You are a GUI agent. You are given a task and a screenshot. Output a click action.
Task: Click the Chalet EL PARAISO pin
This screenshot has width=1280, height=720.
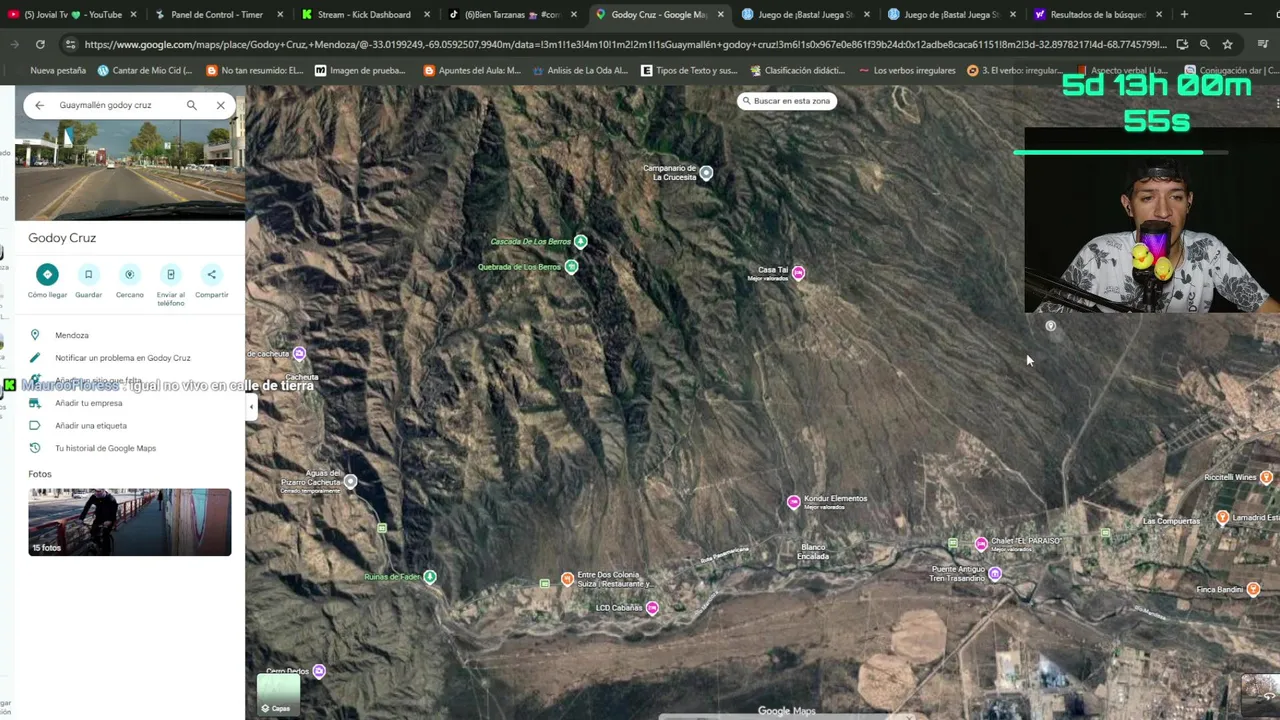[x=981, y=544]
